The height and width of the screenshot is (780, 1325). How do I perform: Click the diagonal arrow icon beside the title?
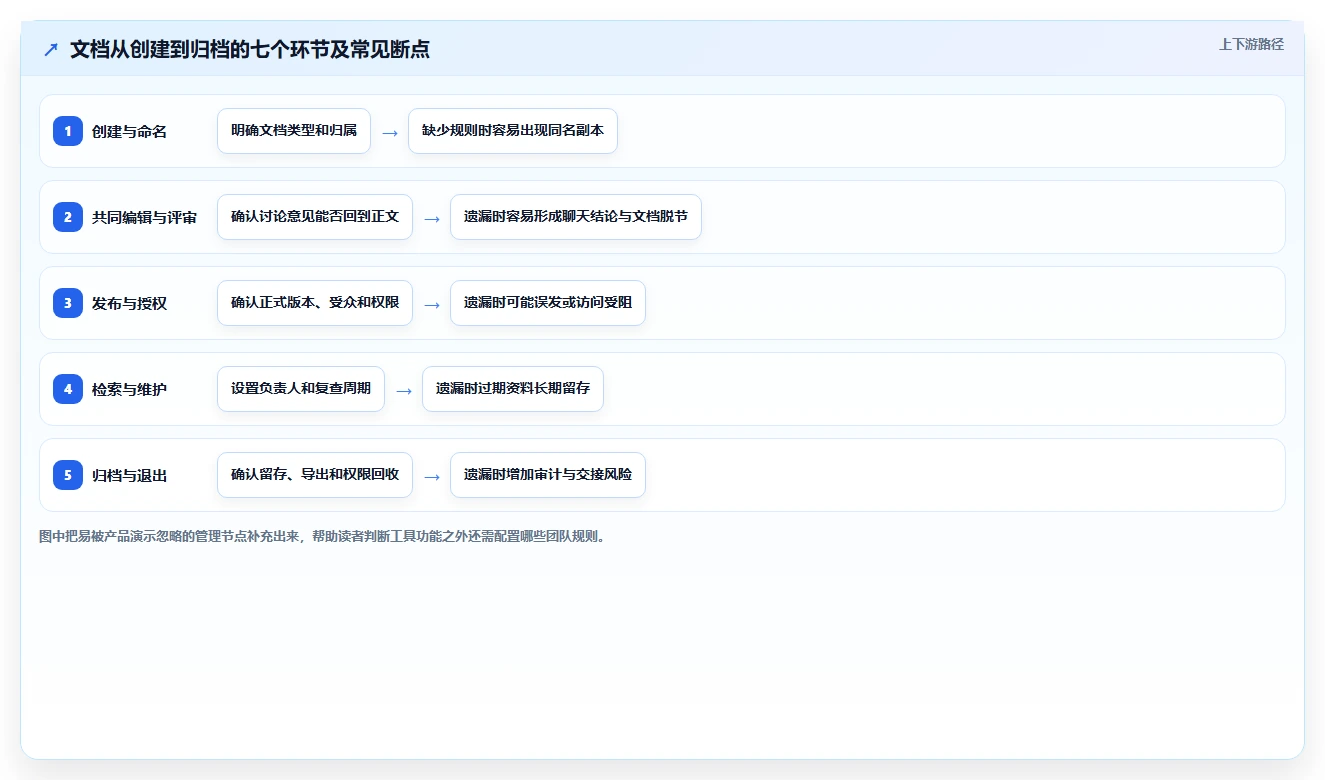click(51, 50)
